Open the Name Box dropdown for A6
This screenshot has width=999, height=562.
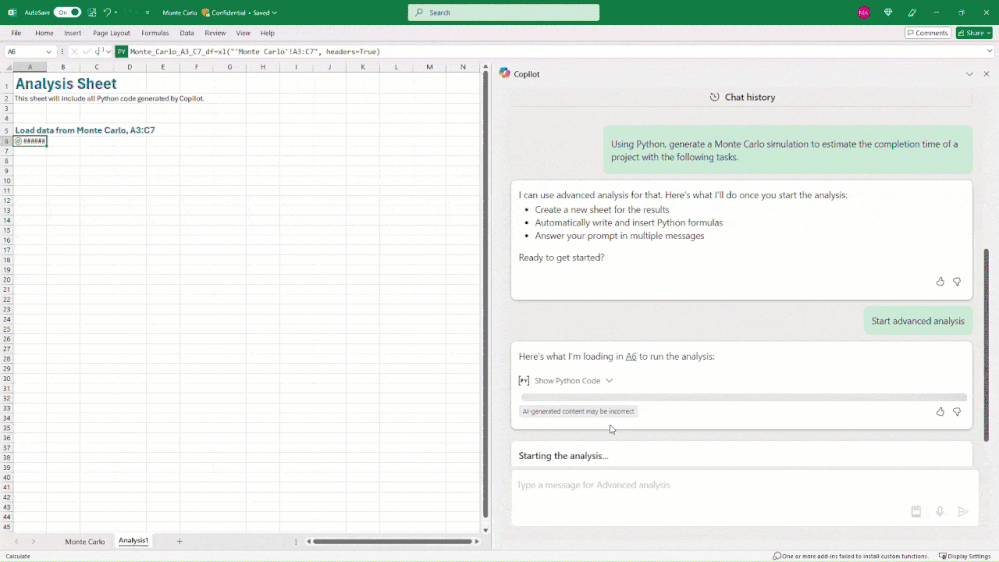click(48, 52)
